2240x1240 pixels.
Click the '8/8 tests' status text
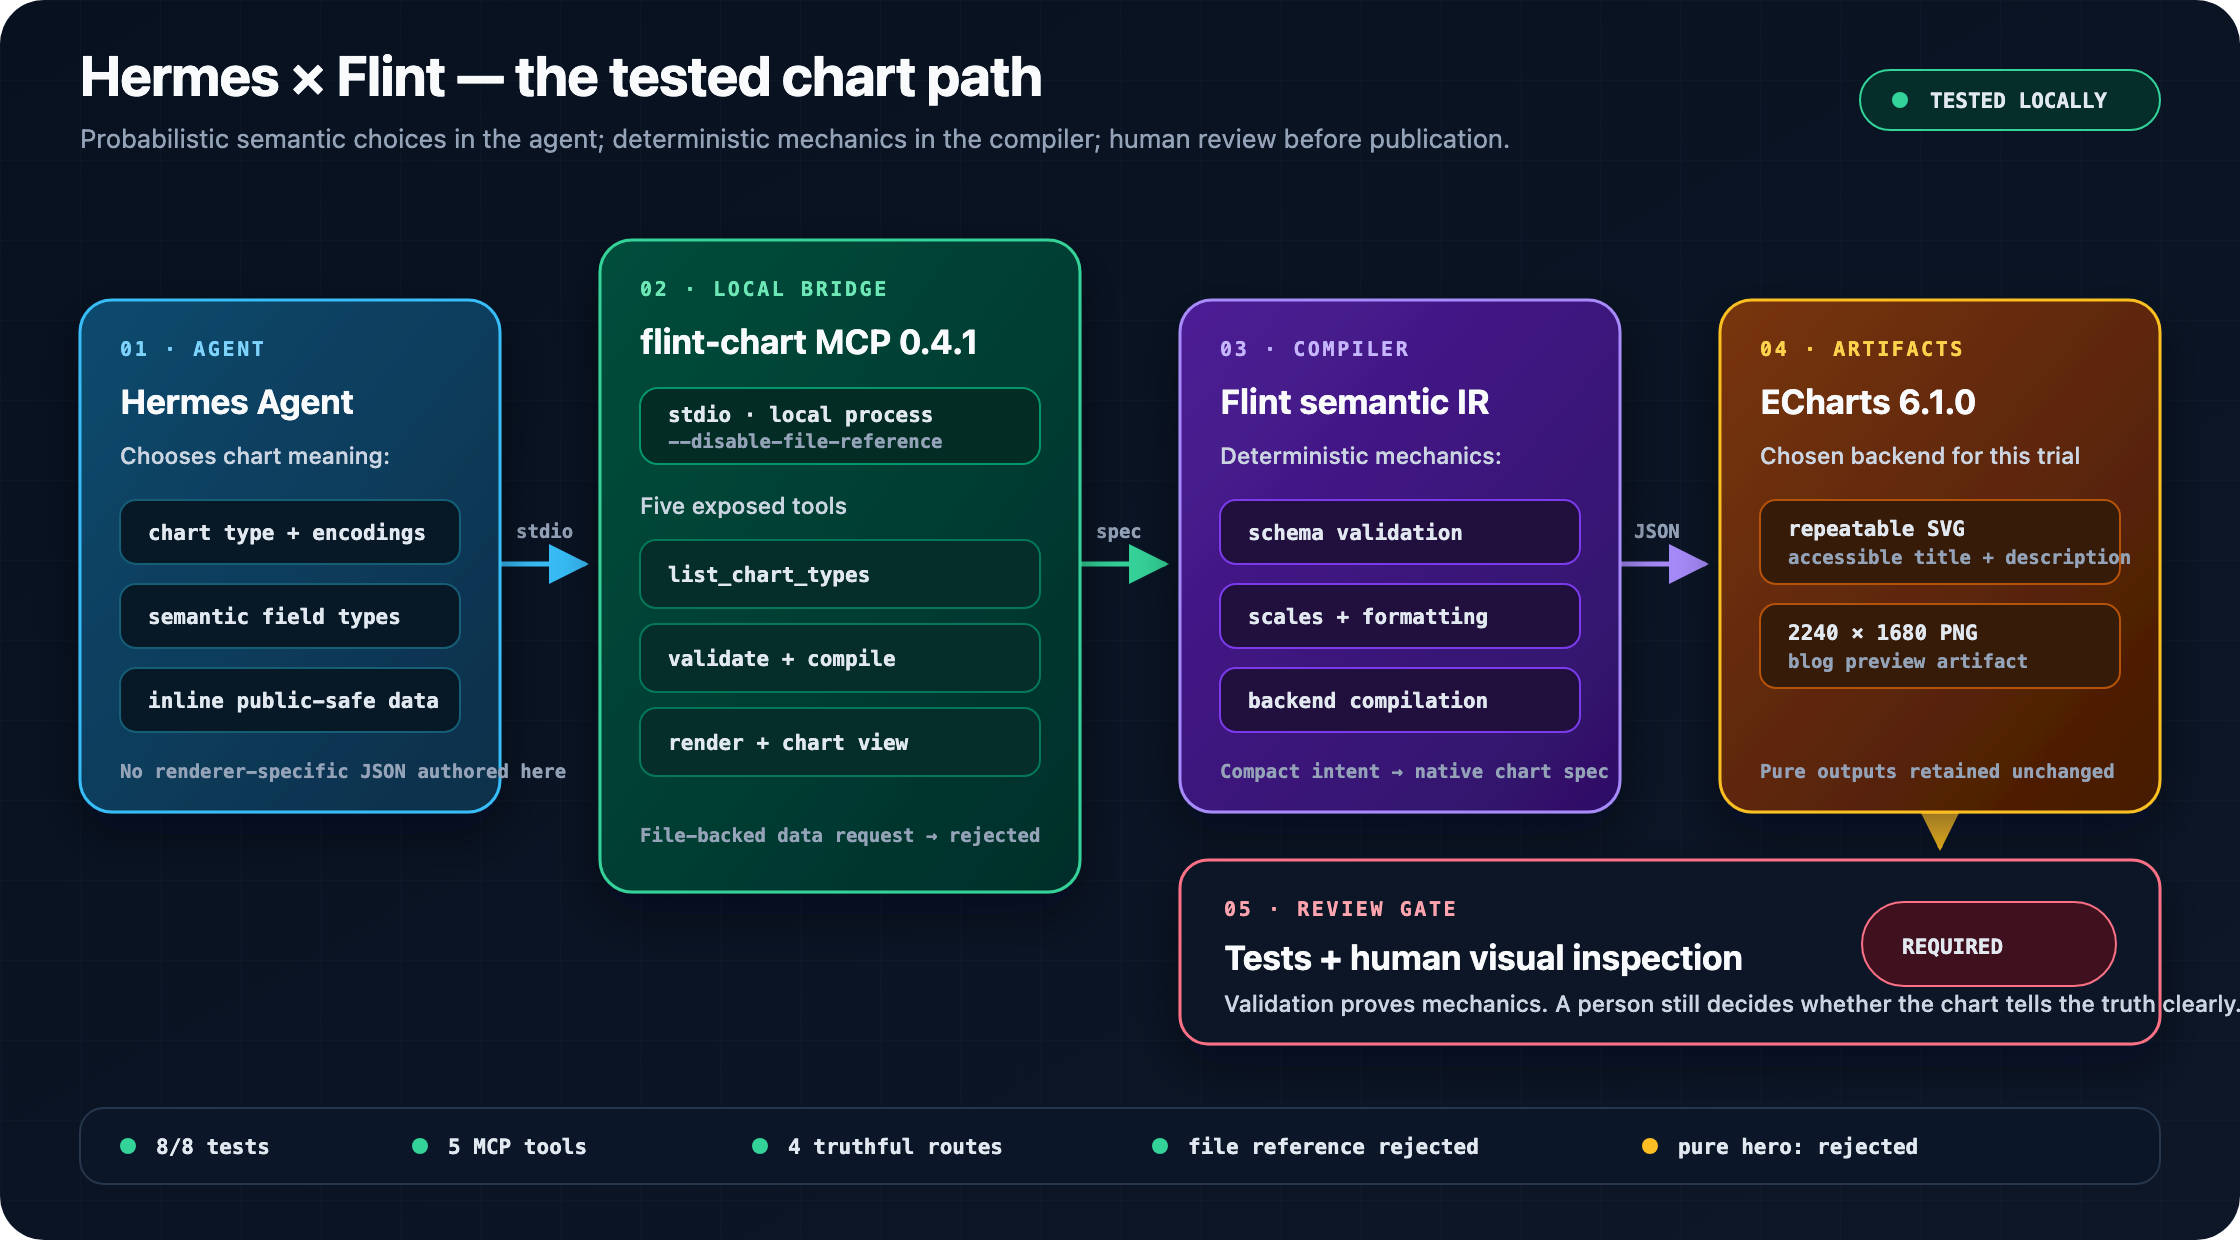(x=212, y=1147)
